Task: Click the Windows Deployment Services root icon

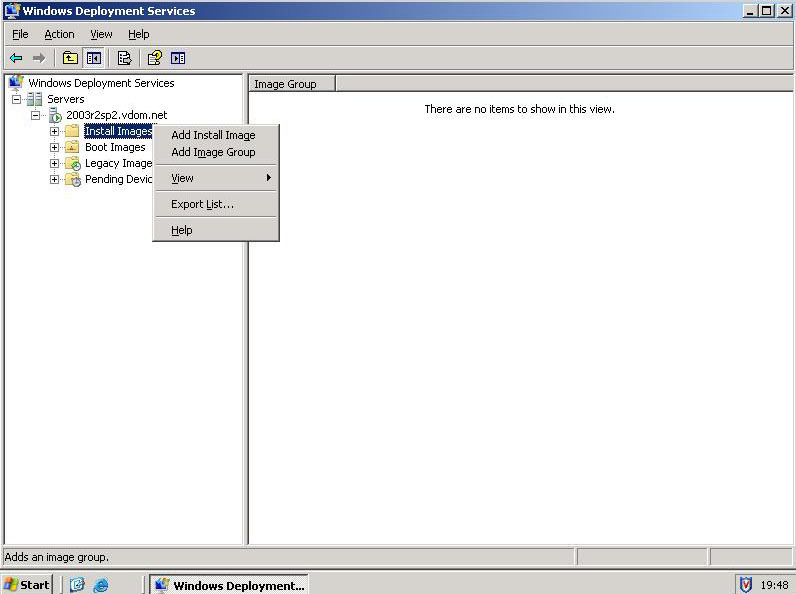Action: coord(16,82)
